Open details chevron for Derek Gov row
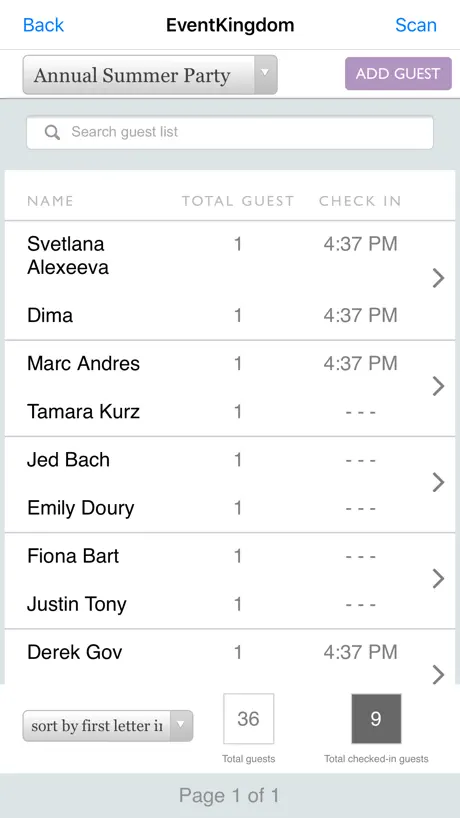This screenshot has width=460, height=818. (x=438, y=673)
